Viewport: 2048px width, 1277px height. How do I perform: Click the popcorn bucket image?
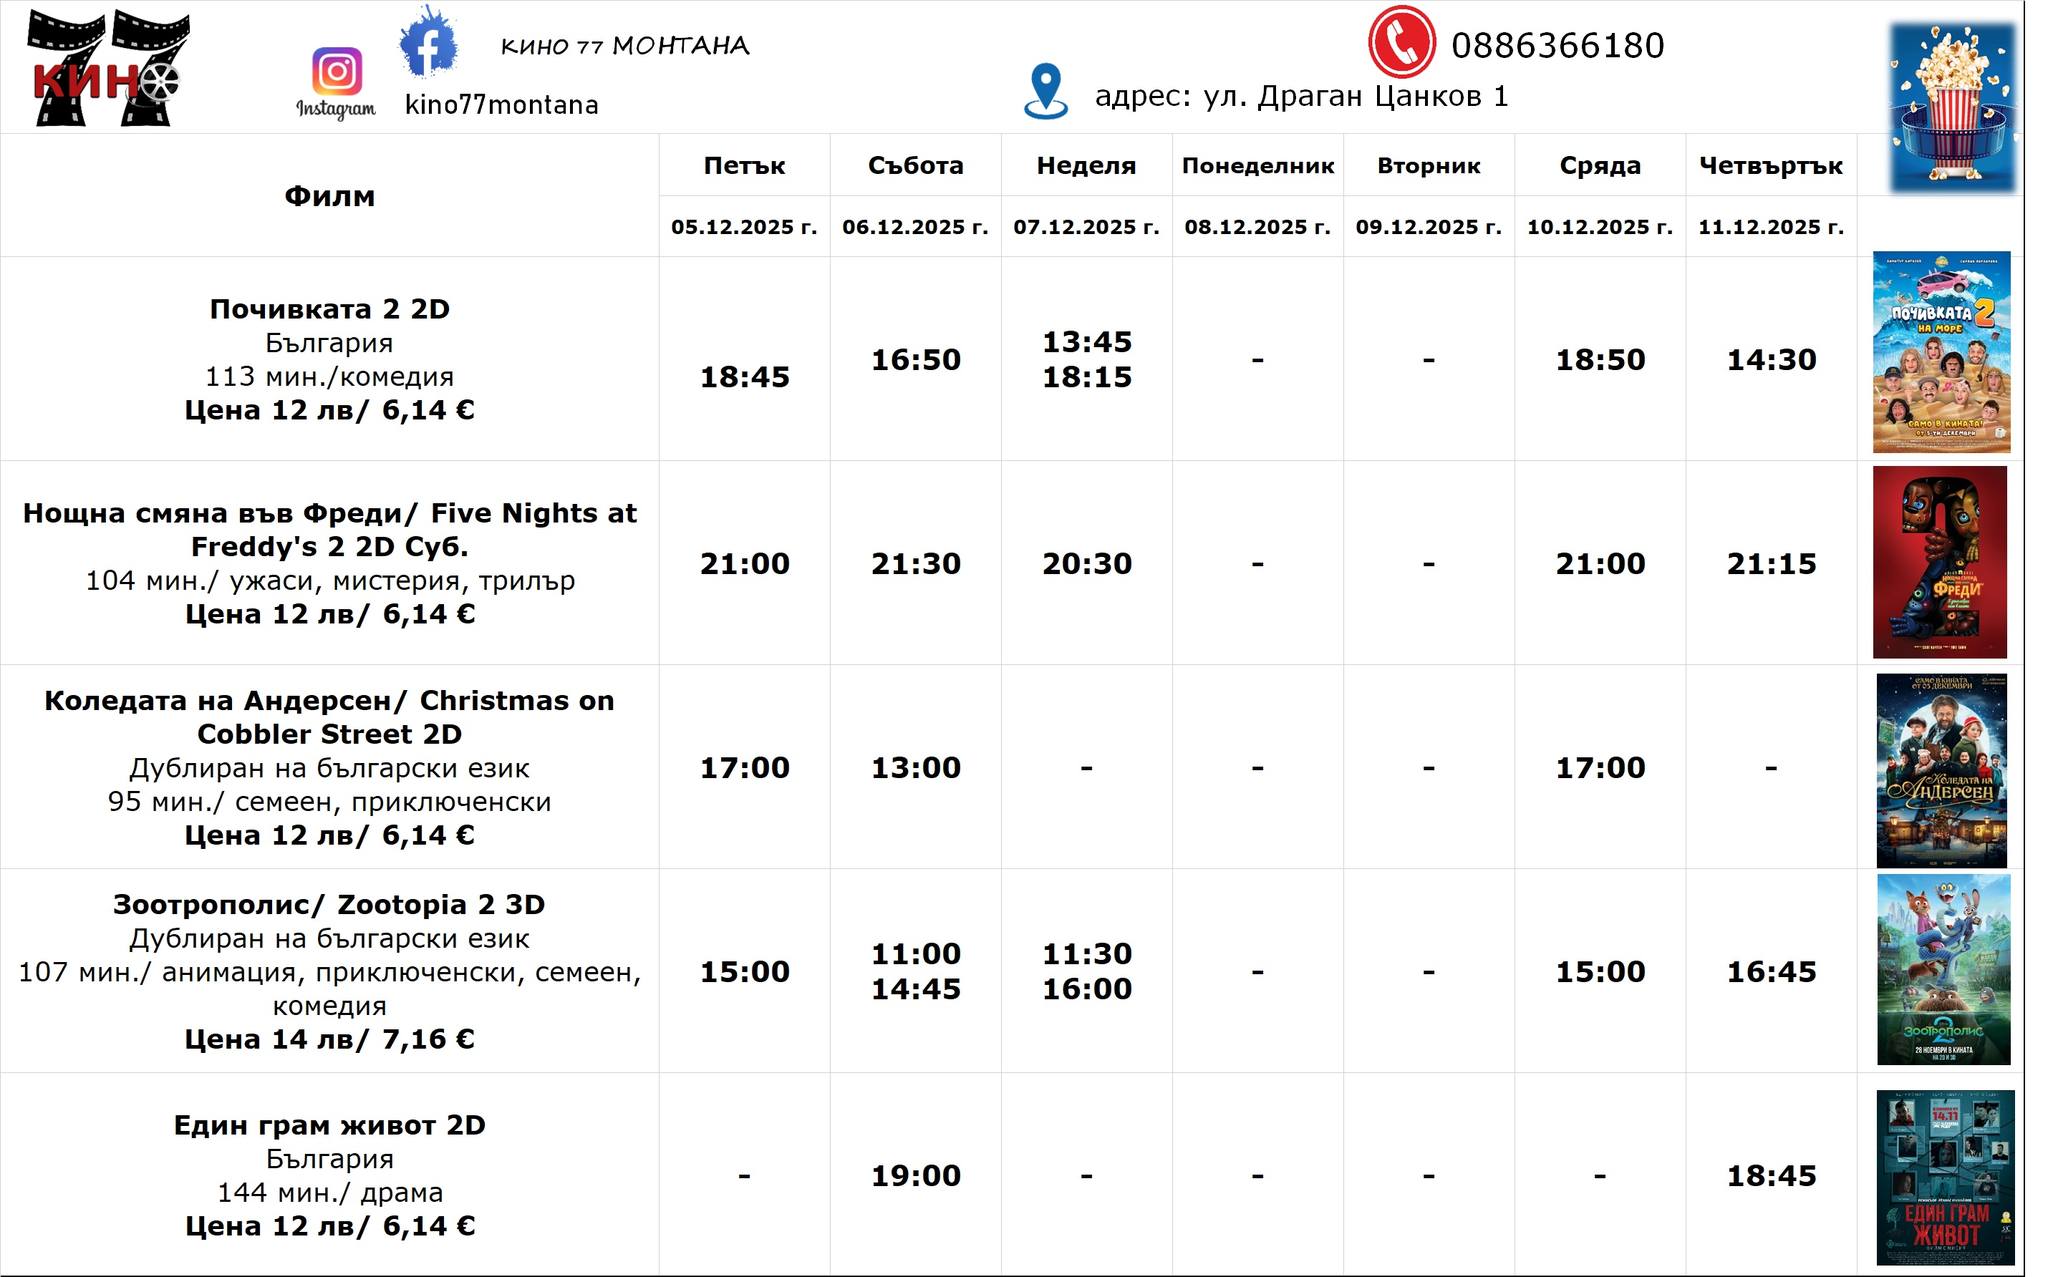1952,107
